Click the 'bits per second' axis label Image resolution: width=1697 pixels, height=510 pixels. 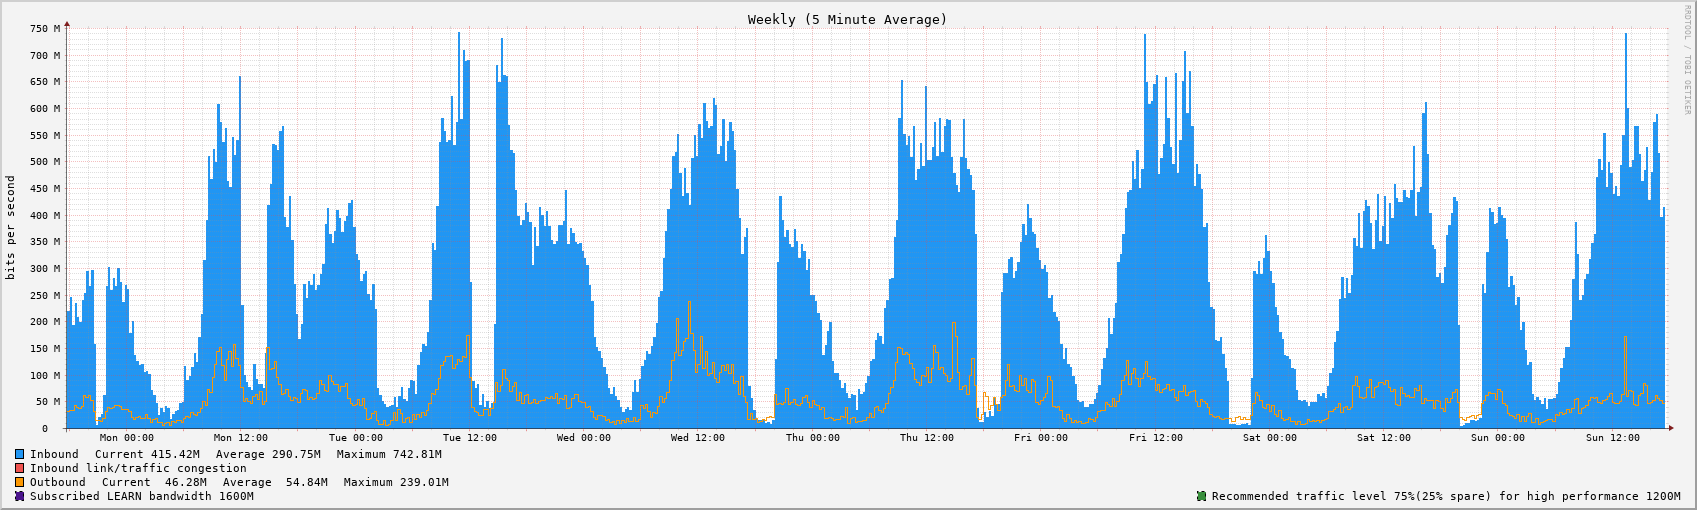pyautogui.click(x=11, y=228)
